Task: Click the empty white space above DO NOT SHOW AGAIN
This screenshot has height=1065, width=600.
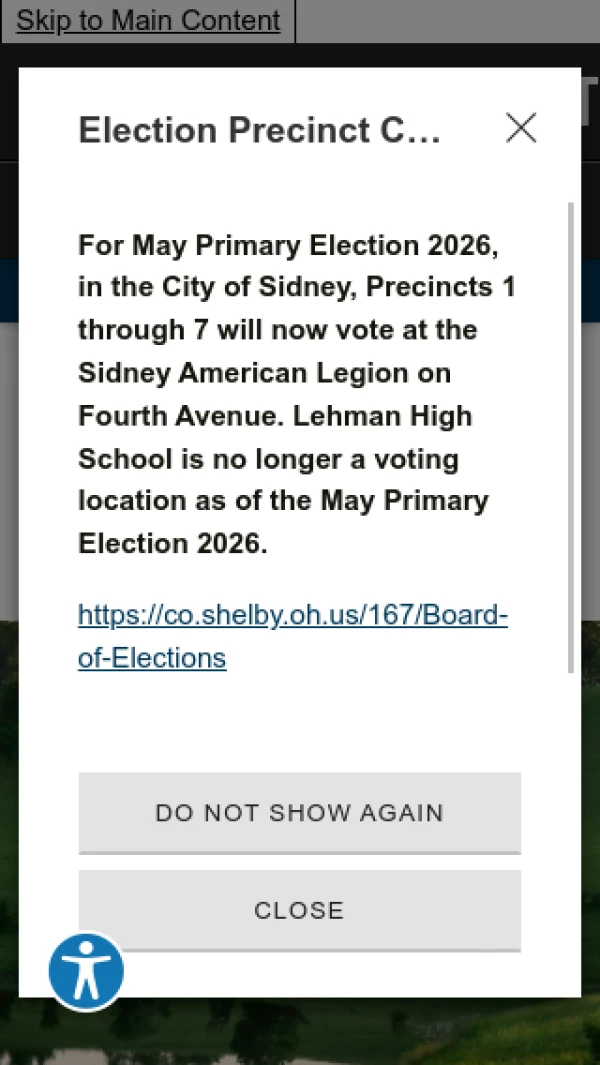Action: (x=300, y=723)
